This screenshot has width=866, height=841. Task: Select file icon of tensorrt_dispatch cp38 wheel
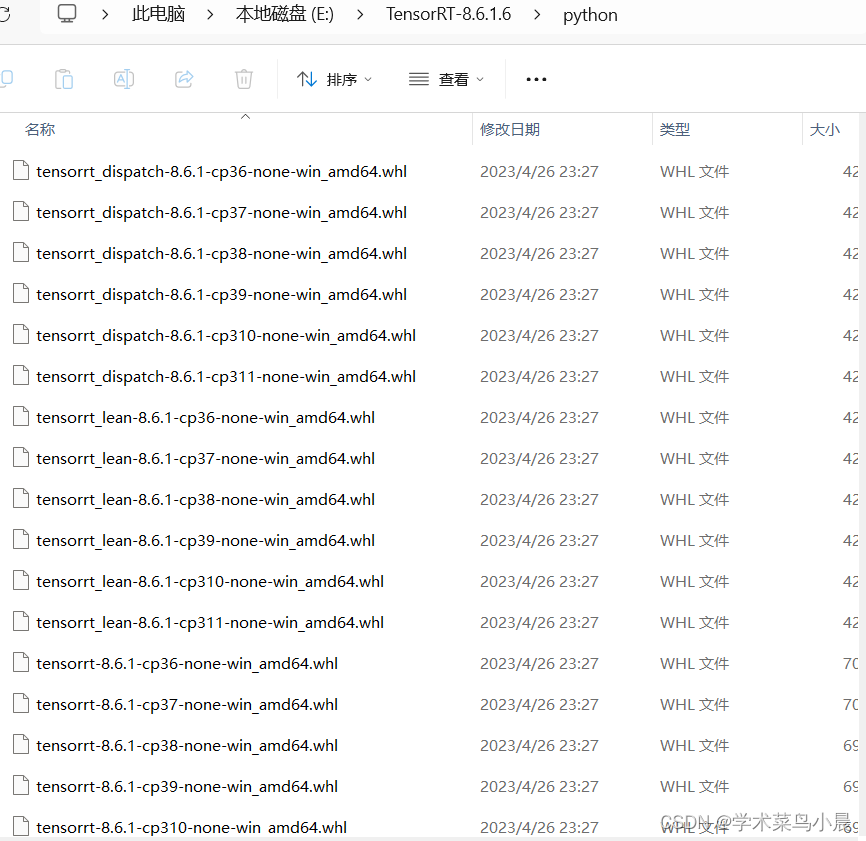pyautogui.click(x=21, y=252)
